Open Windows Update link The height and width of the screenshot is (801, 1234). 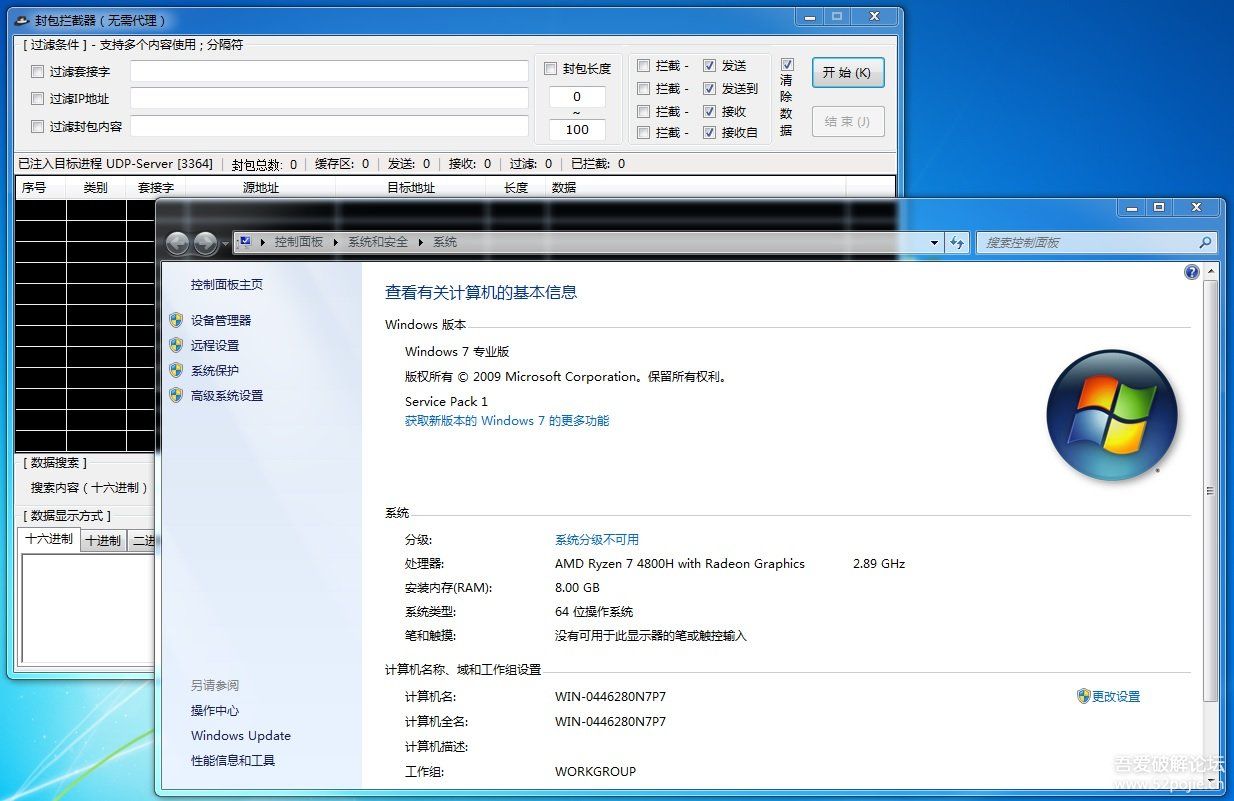coord(241,735)
